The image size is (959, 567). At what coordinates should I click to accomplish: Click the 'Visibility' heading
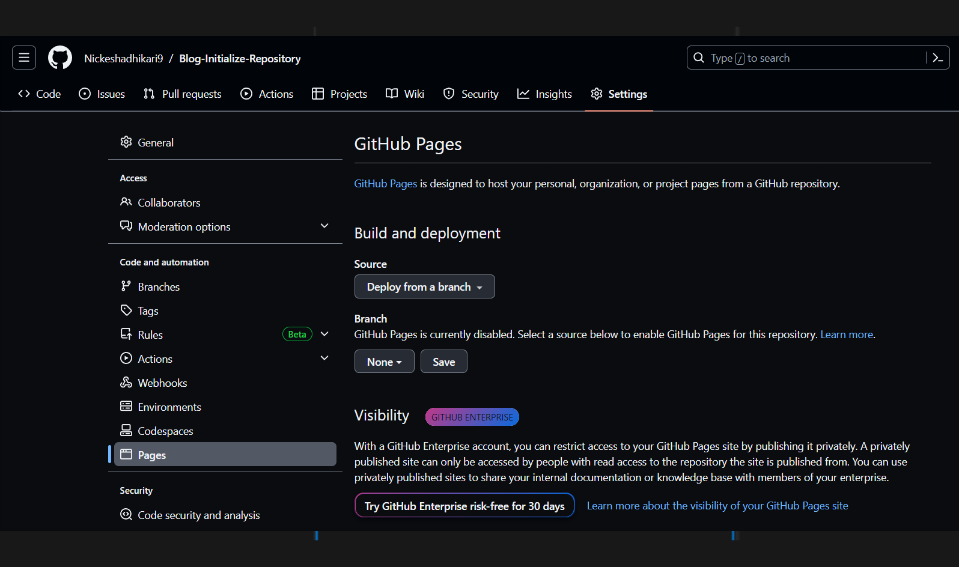coord(382,415)
